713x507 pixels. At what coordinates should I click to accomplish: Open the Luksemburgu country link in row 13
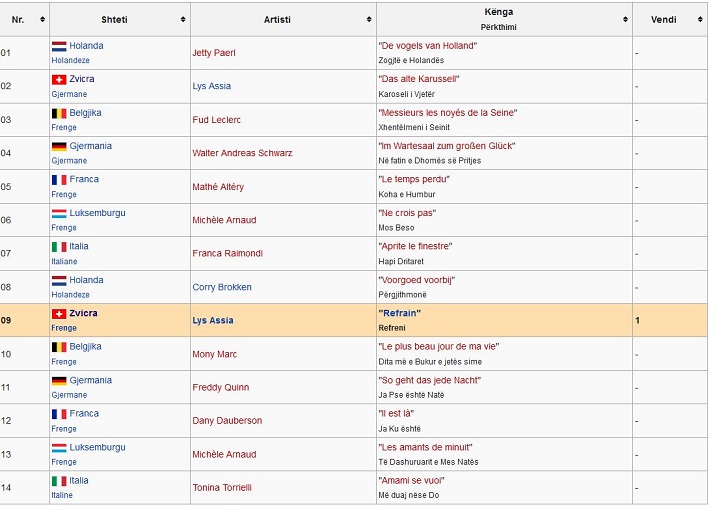[97, 447]
